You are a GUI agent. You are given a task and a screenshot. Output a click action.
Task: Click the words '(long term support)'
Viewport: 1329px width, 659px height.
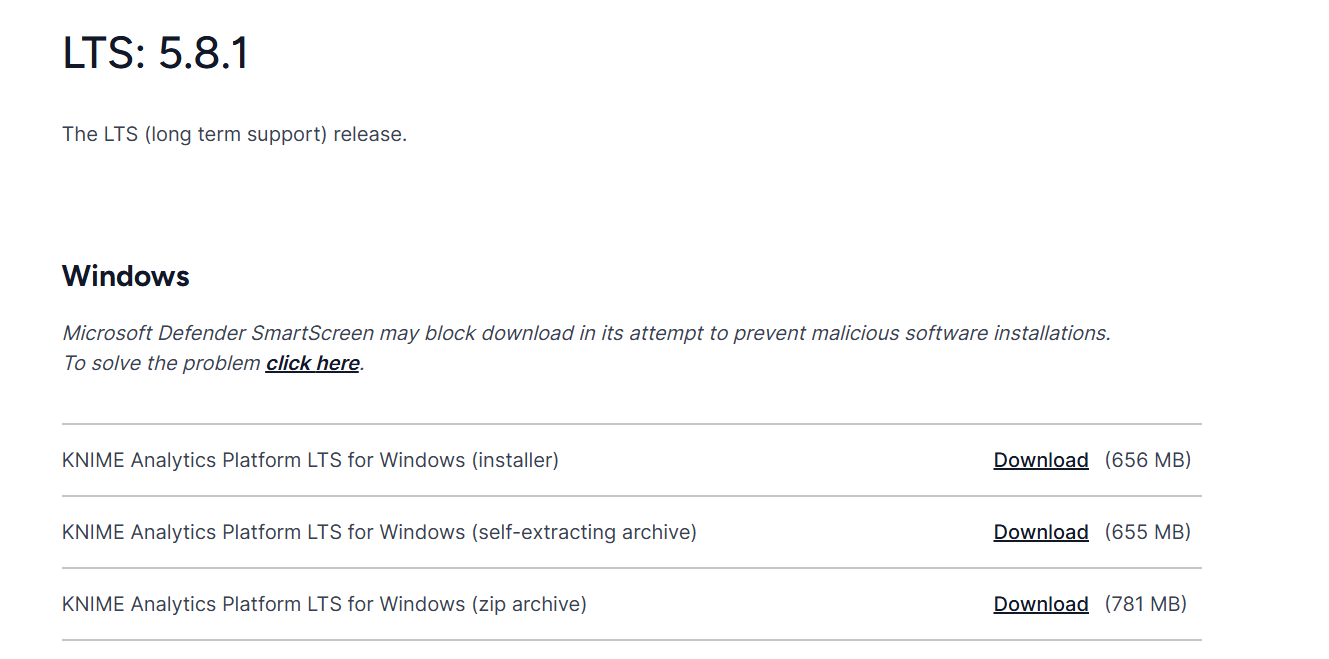coord(236,134)
